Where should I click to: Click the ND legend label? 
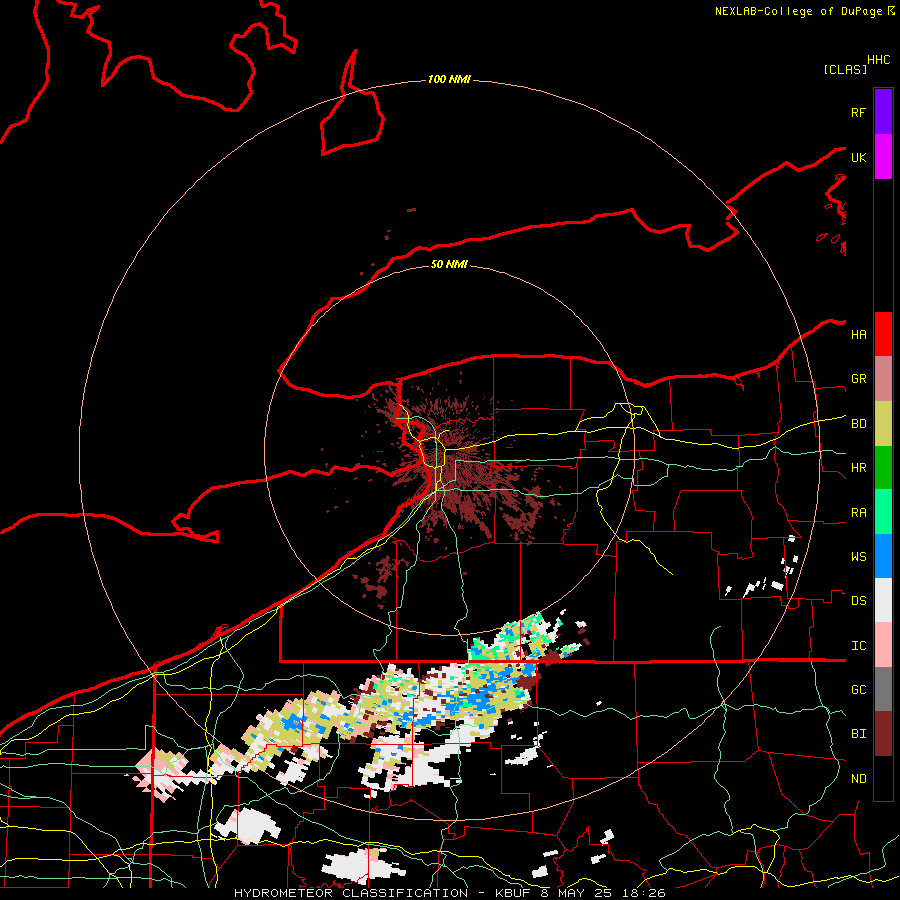[858, 779]
